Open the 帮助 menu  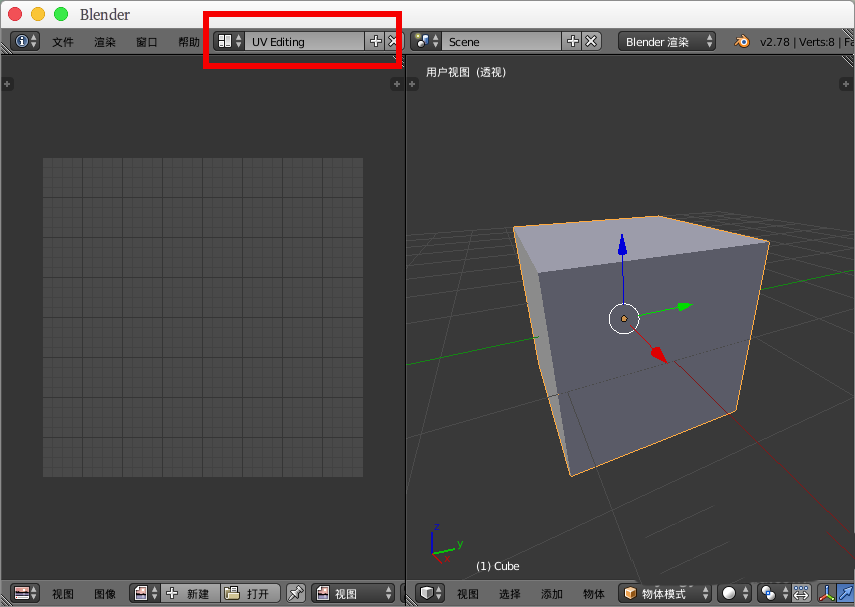pyautogui.click(x=189, y=42)
